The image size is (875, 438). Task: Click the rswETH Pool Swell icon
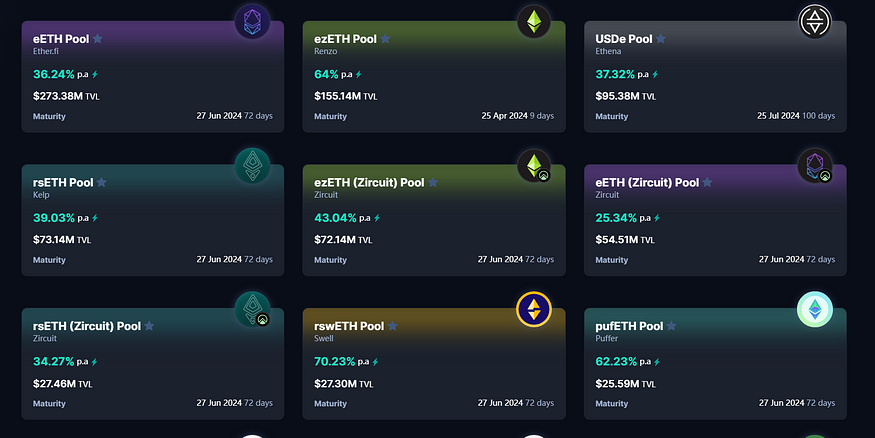[x=534, y=310]
